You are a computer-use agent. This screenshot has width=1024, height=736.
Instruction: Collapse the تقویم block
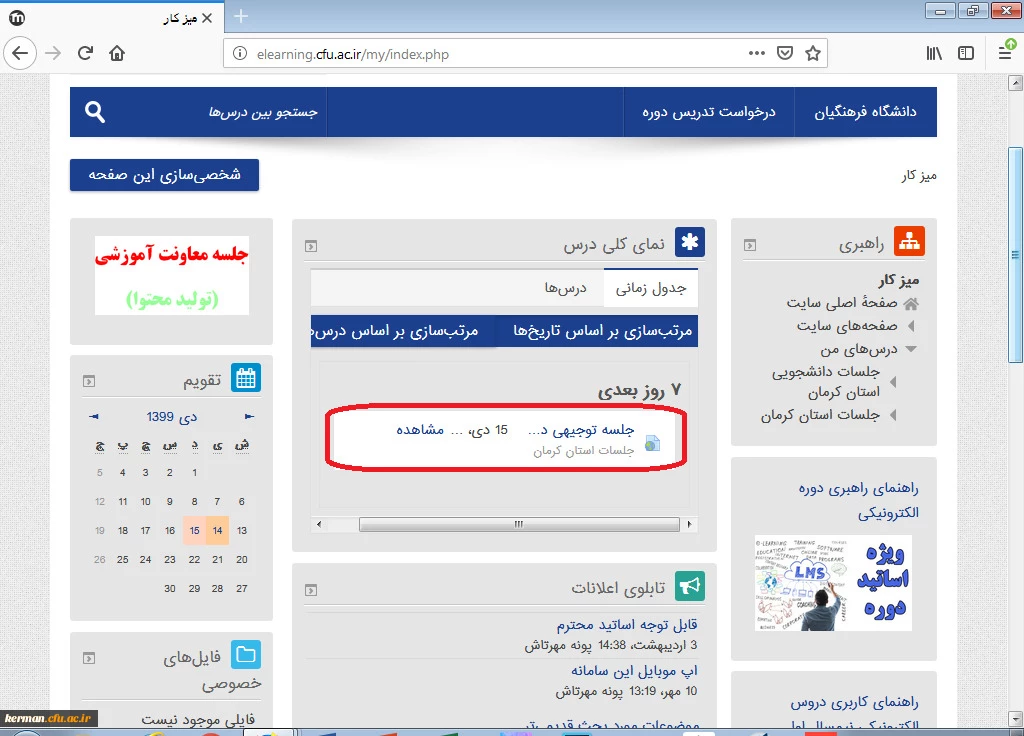point(90,380)
